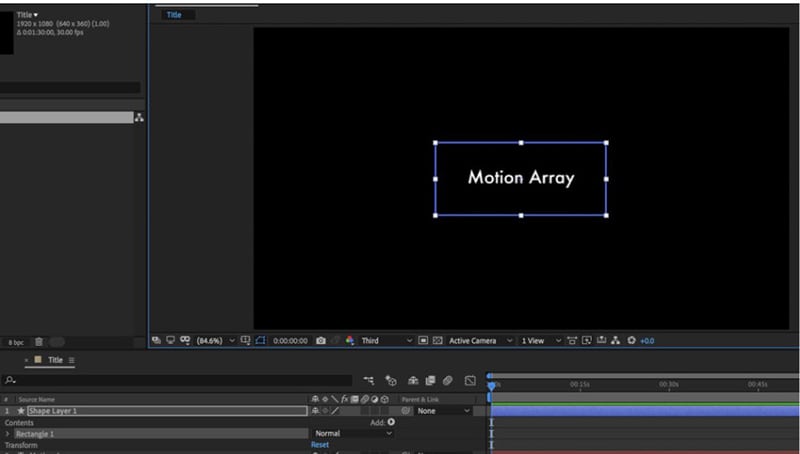Close the Title timeline tab
The width and height of the screenshot is (800, 454).
(27, 360)
